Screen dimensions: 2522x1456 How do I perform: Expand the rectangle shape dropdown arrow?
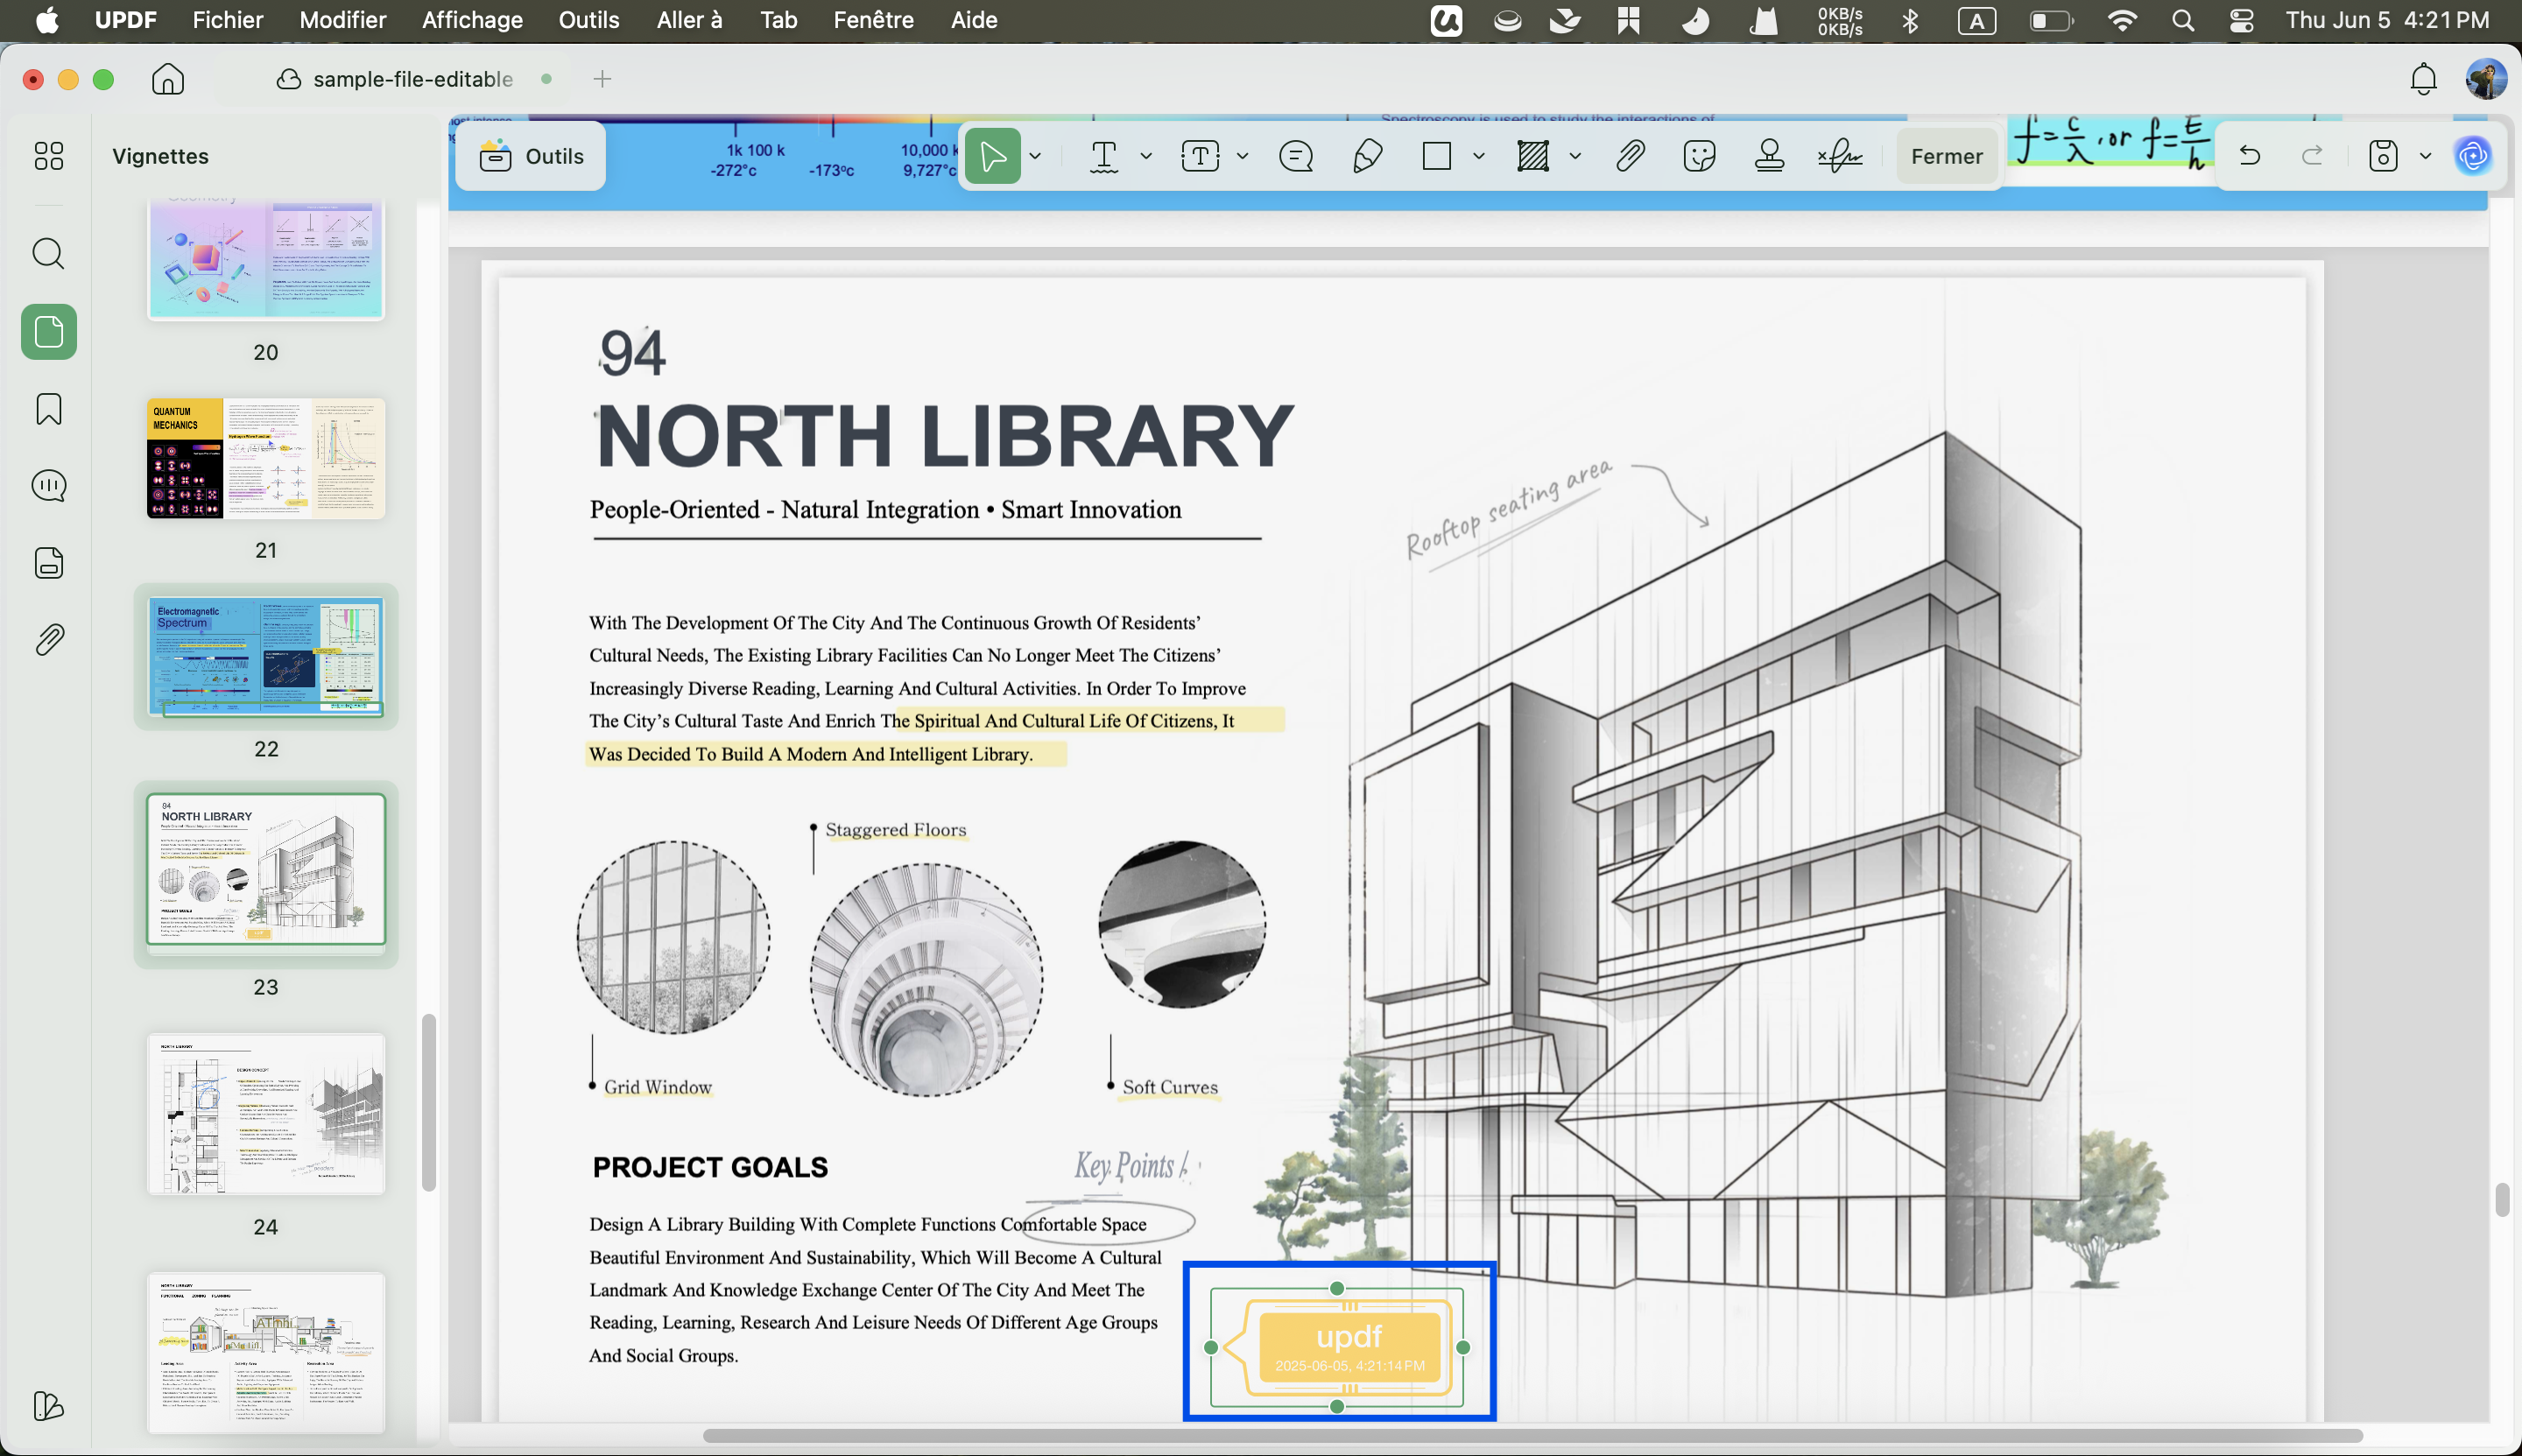coord(1478,156)
